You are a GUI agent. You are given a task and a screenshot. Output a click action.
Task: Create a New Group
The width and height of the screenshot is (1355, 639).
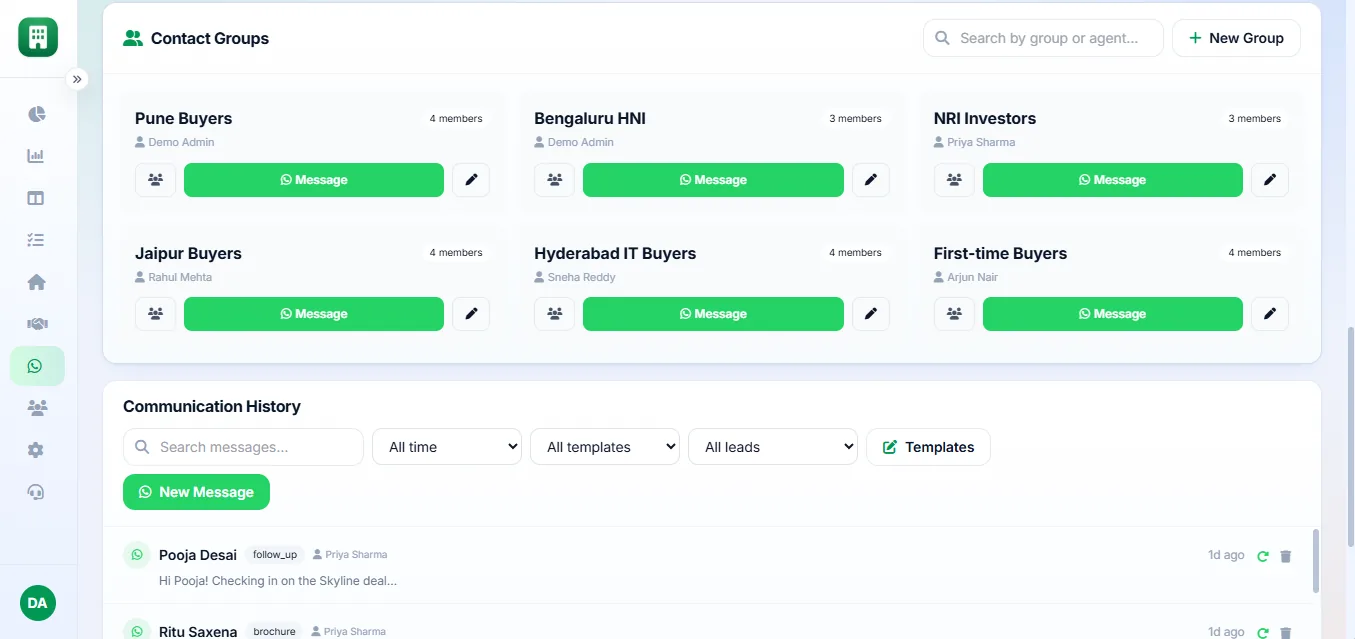click(x=1236, y=38)
